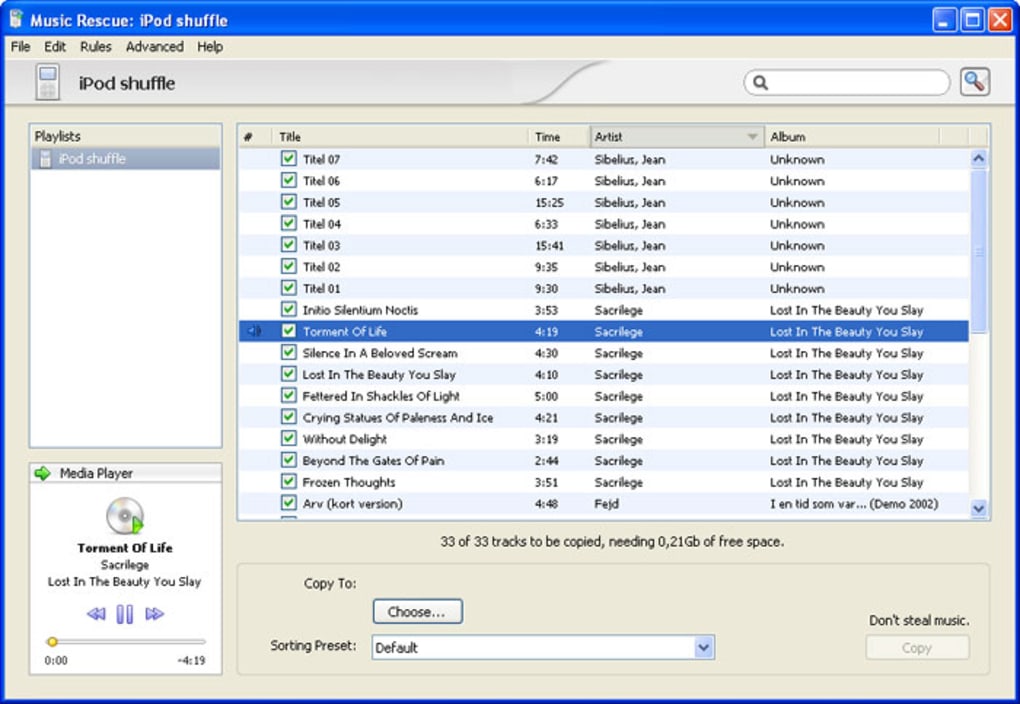
Task: Click scrollbar down arrow in track list
Action: point(978,508)
